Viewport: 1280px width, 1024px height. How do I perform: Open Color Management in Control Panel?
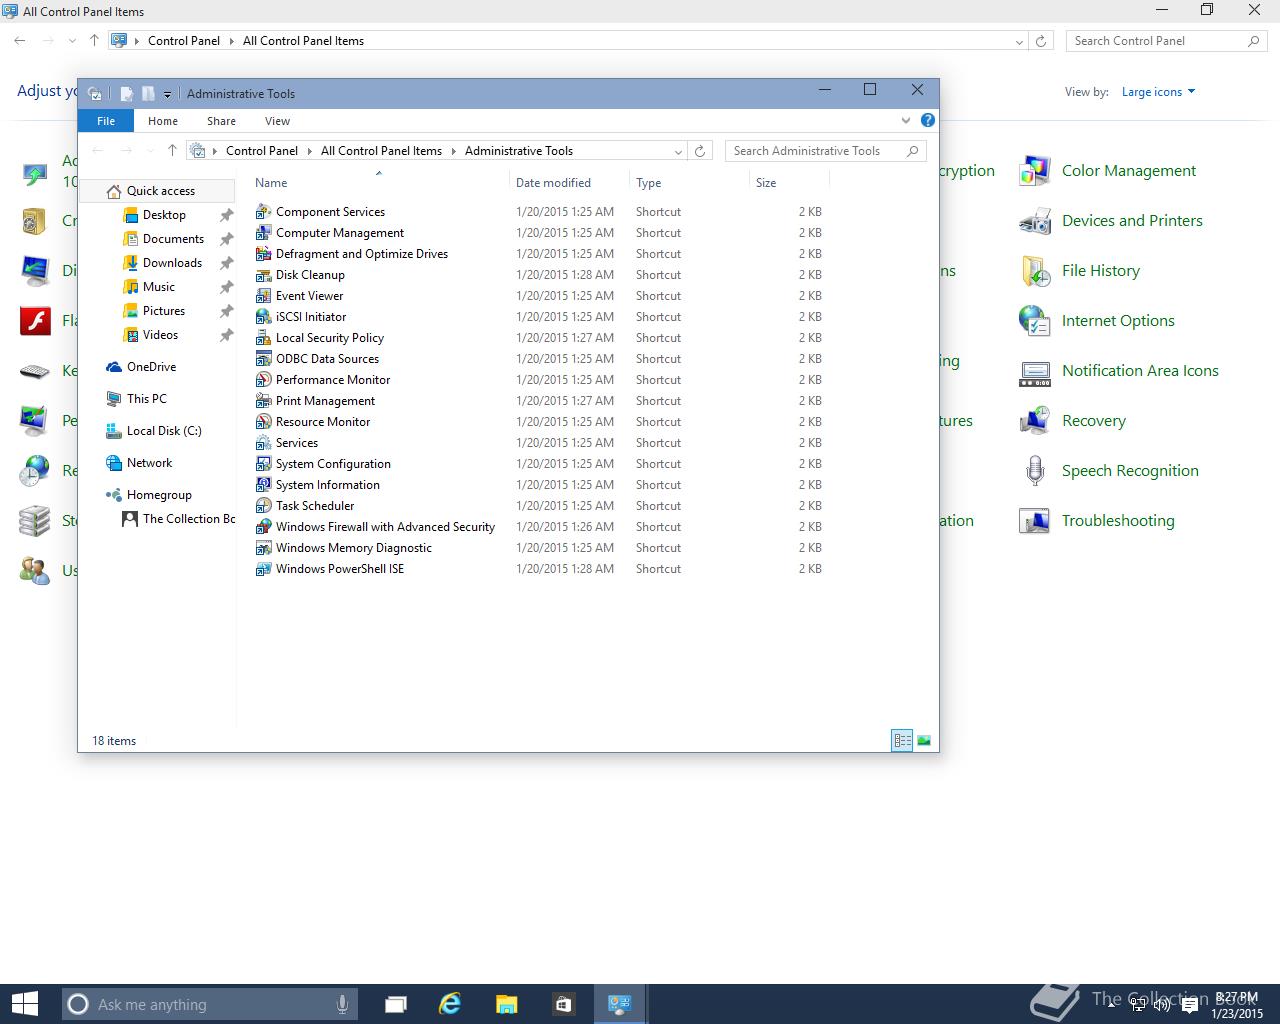point(1128,171)
